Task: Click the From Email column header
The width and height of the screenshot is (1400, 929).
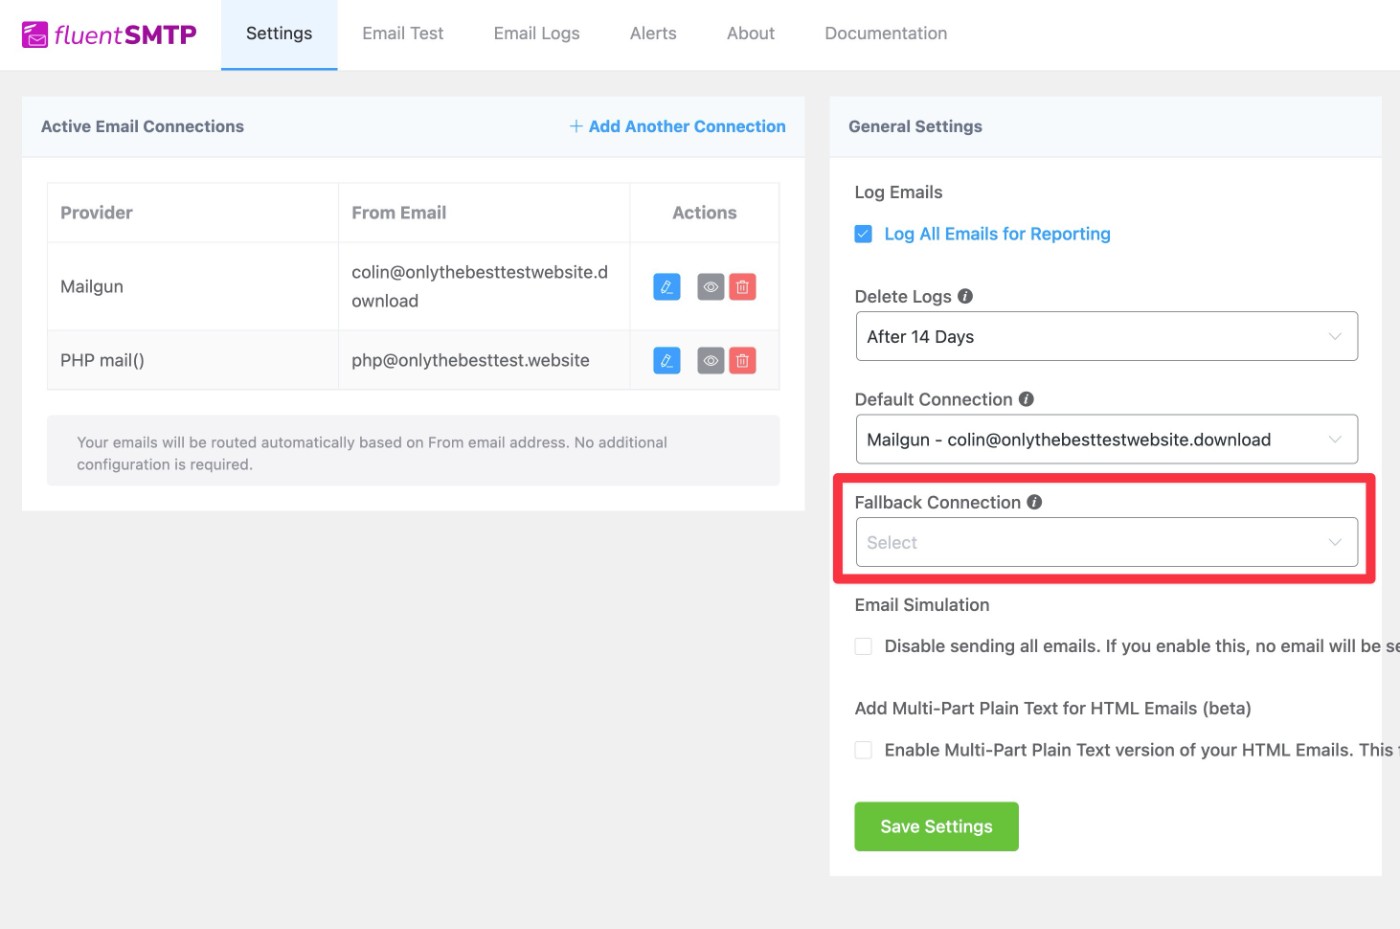Action: tap(484, 213)
